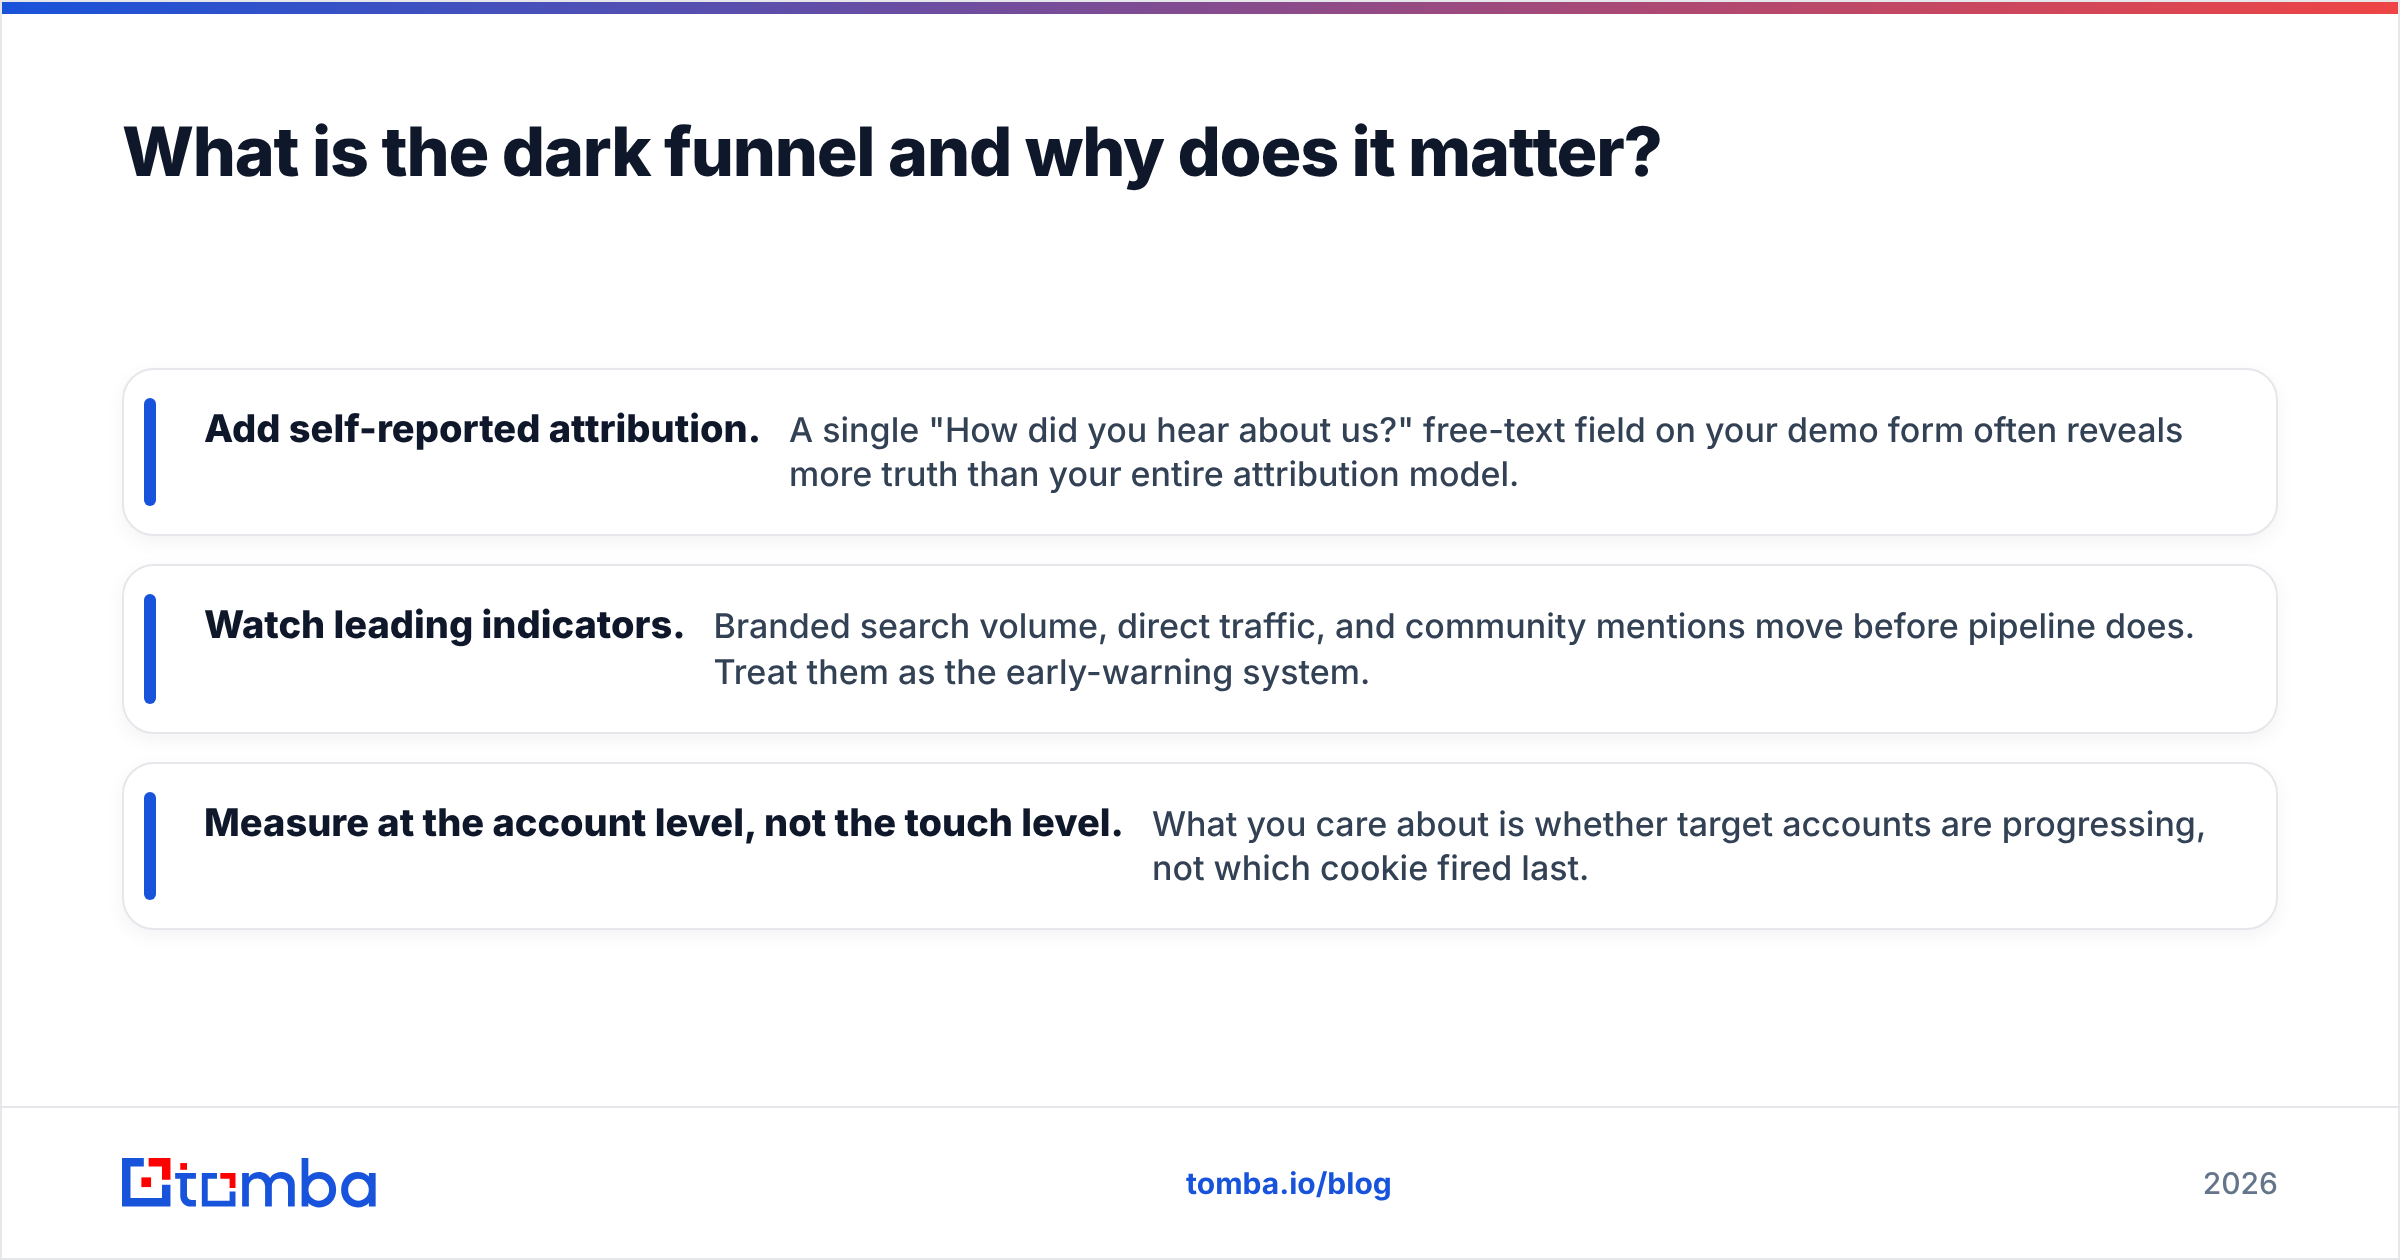Click the 2026 year label

pyautogui.click(x=2240, y=1184)
